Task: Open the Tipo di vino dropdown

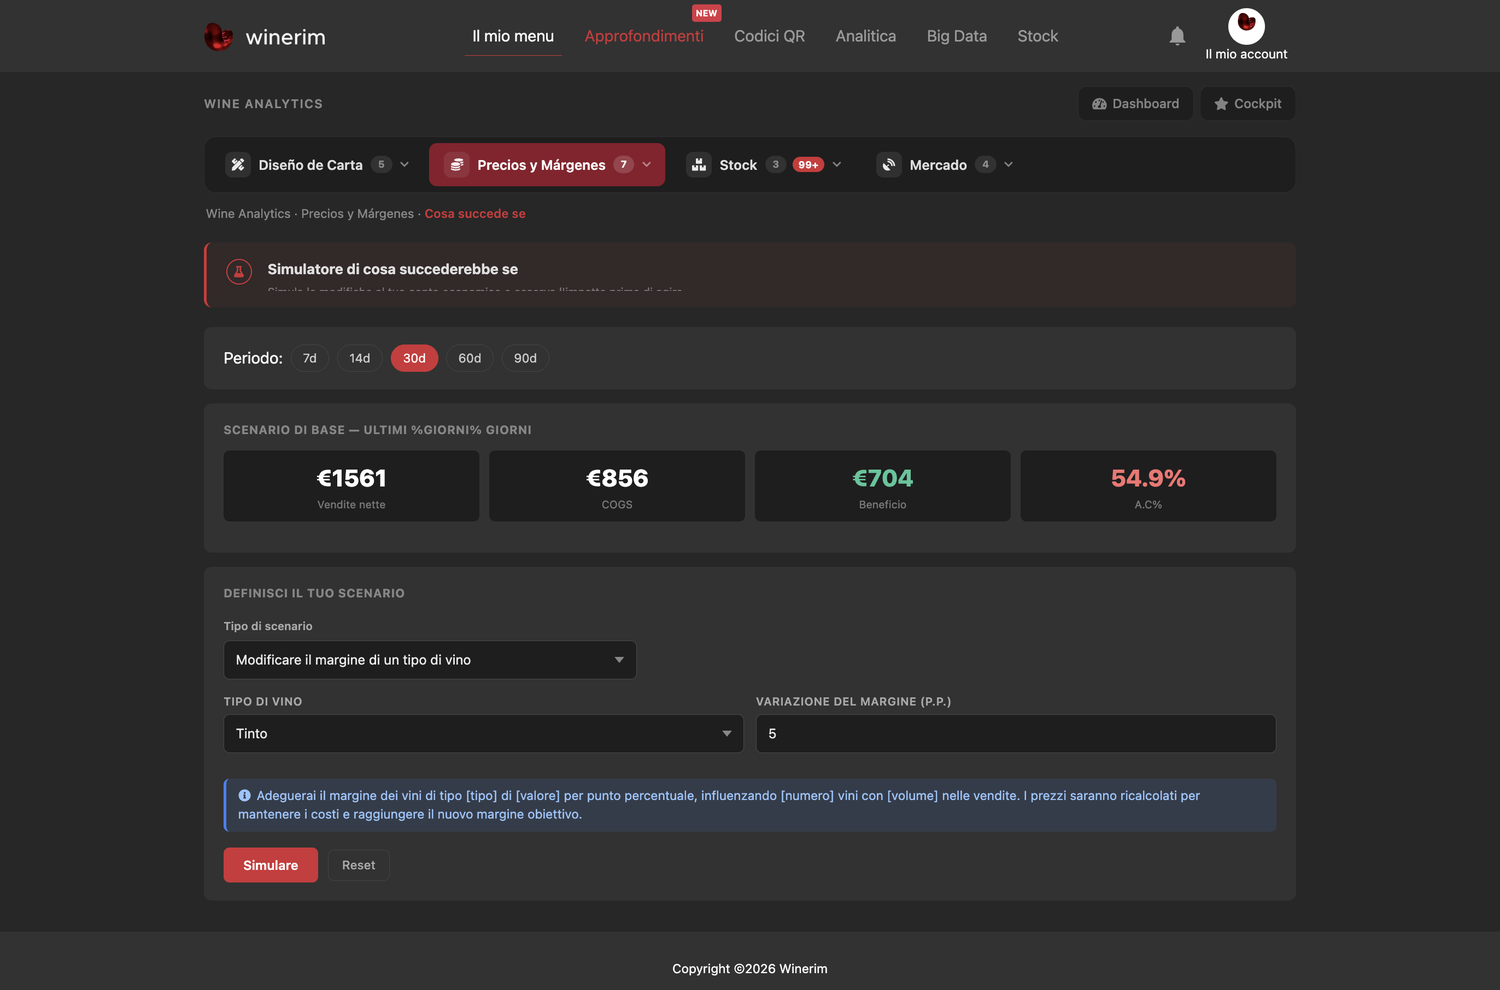Action: click(x=484, y=733)
